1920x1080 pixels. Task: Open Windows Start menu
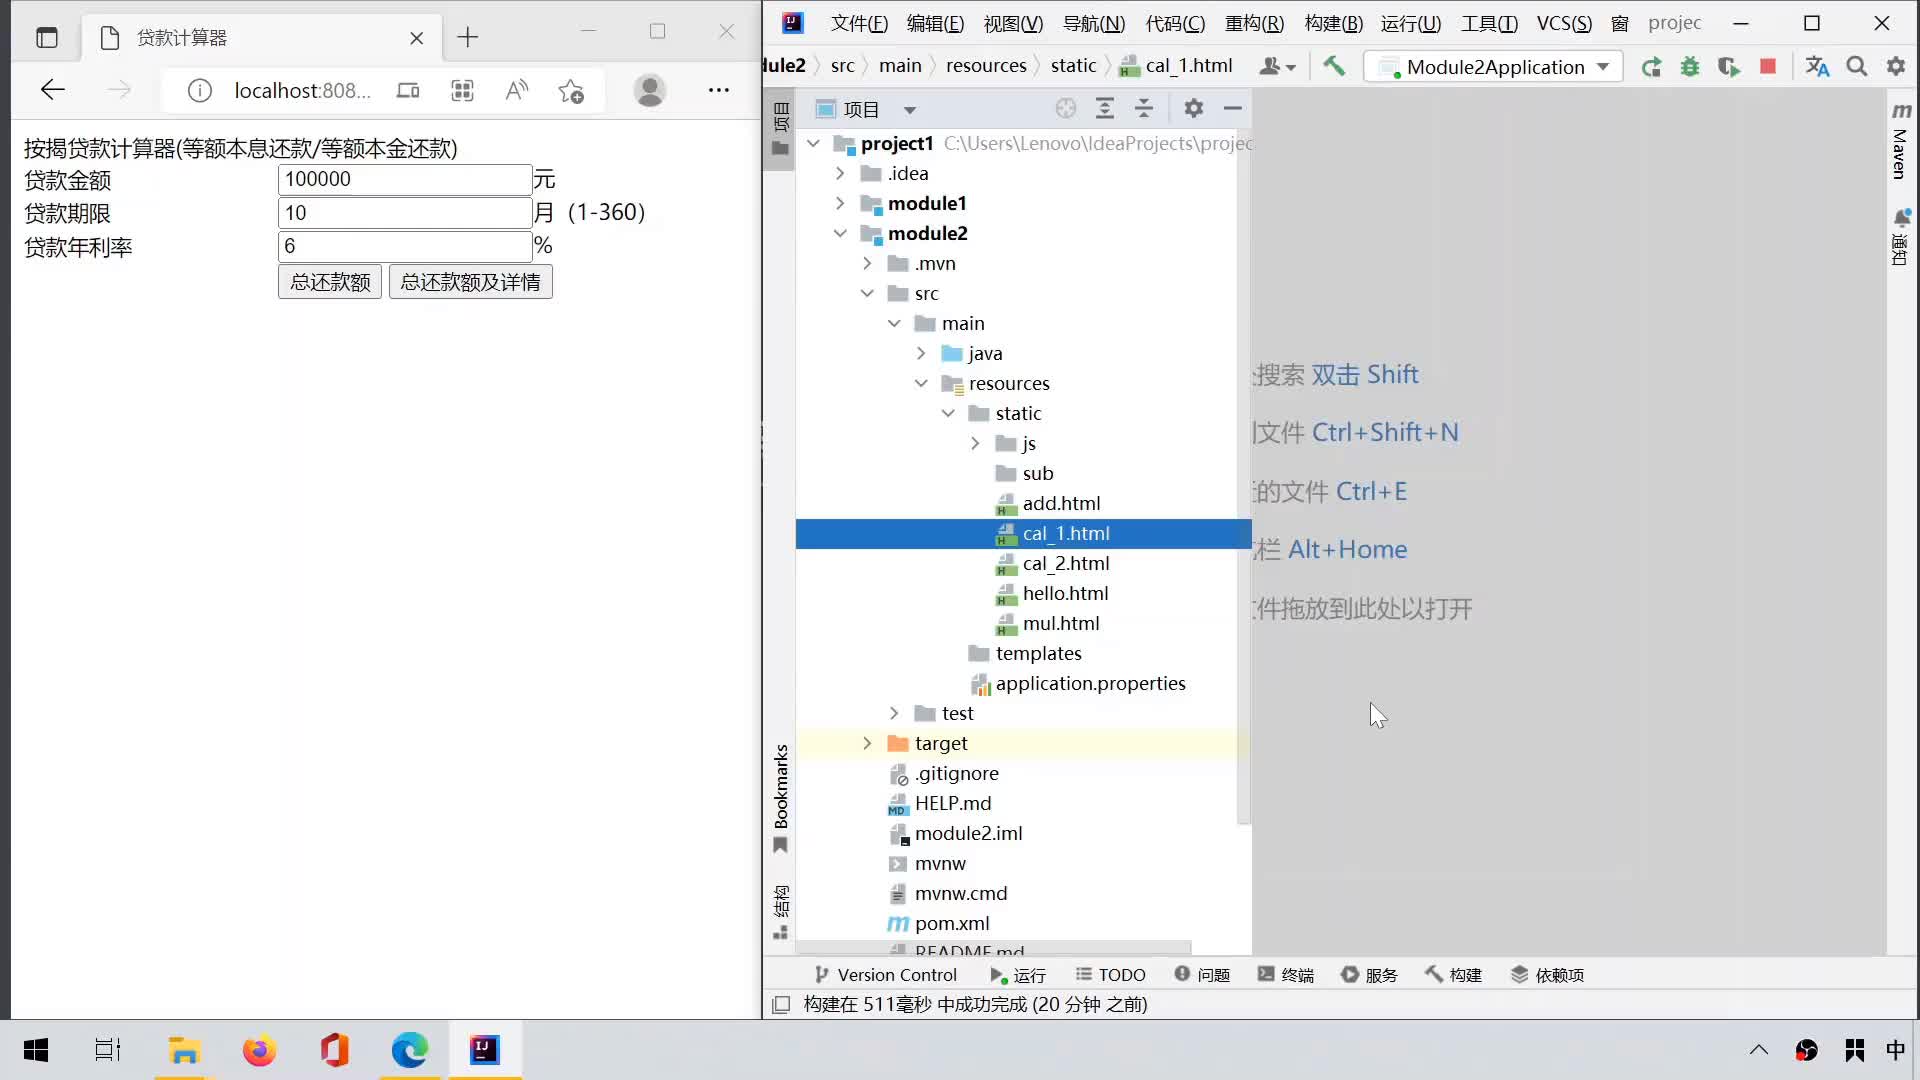(x=36, y=1050)
